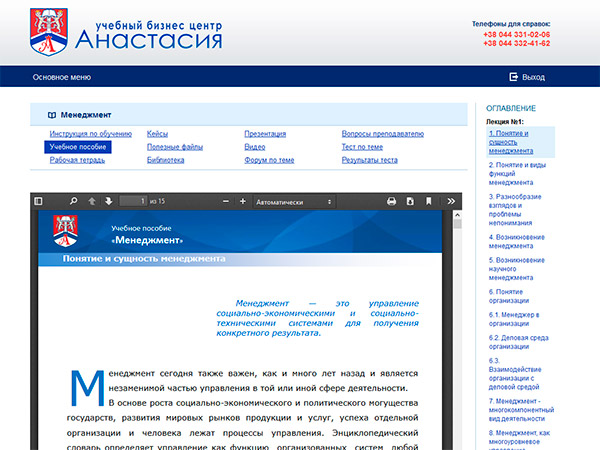Zoom in the PDF document
600x450 pixels.
point(242,201)
